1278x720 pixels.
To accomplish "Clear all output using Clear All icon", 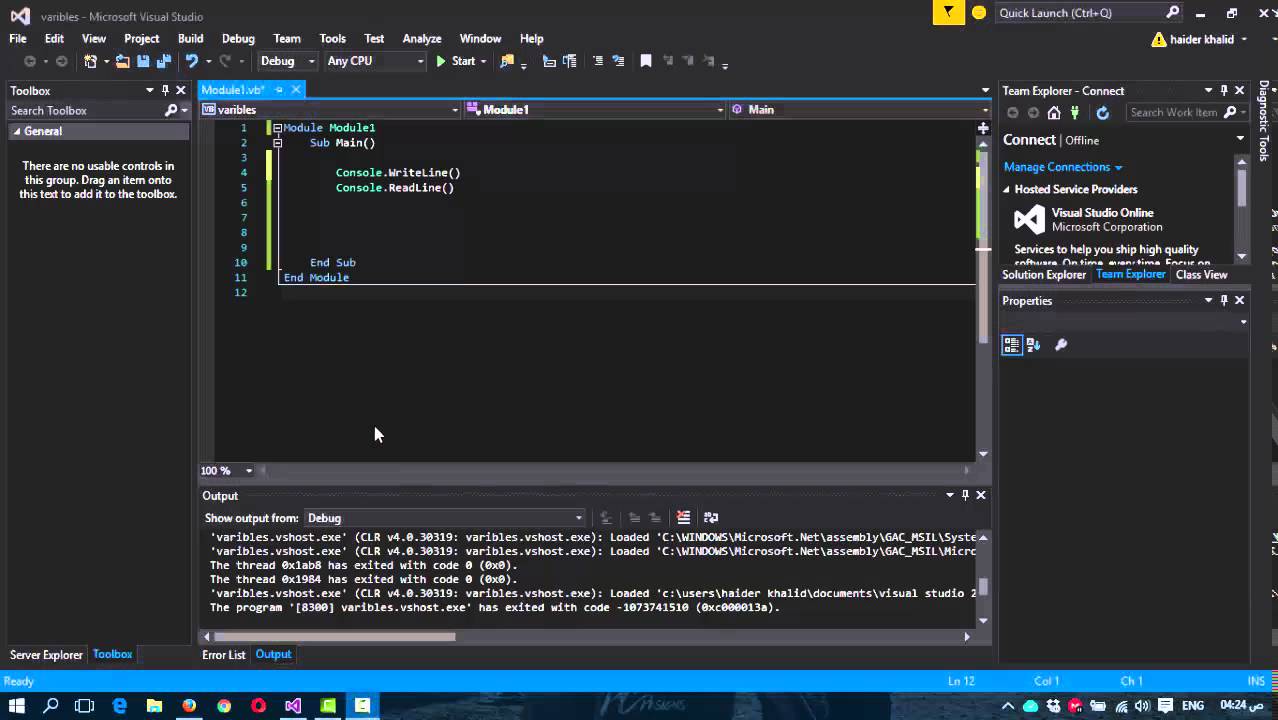I will pyautogui.click(x=683, y=518).
